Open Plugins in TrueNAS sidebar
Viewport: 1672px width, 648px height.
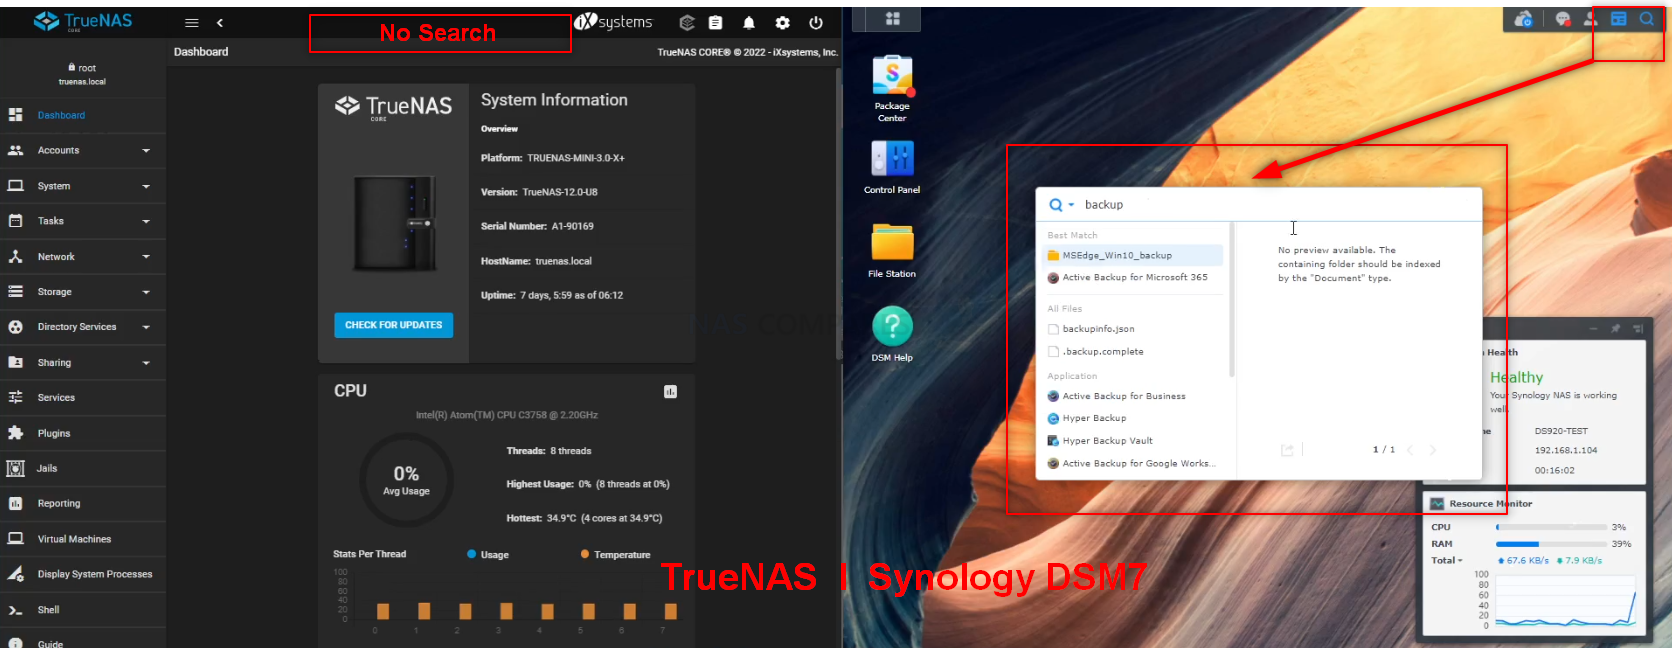click(83, 434)
